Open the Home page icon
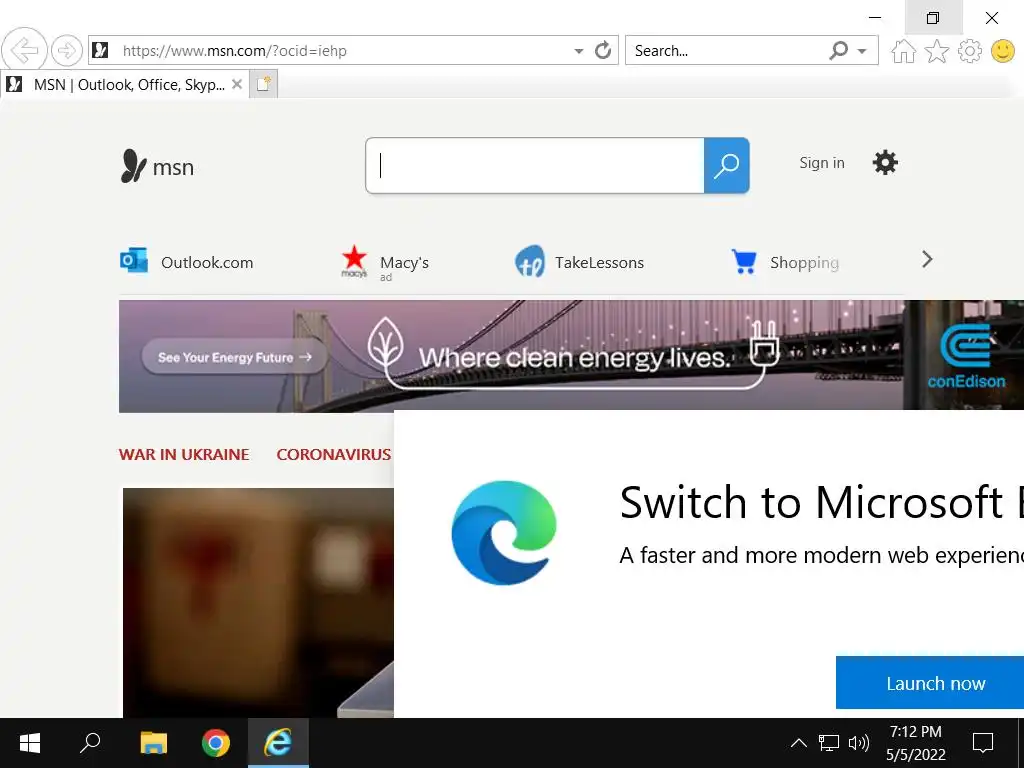This screenshot has height=768, width=1024. 903,51
